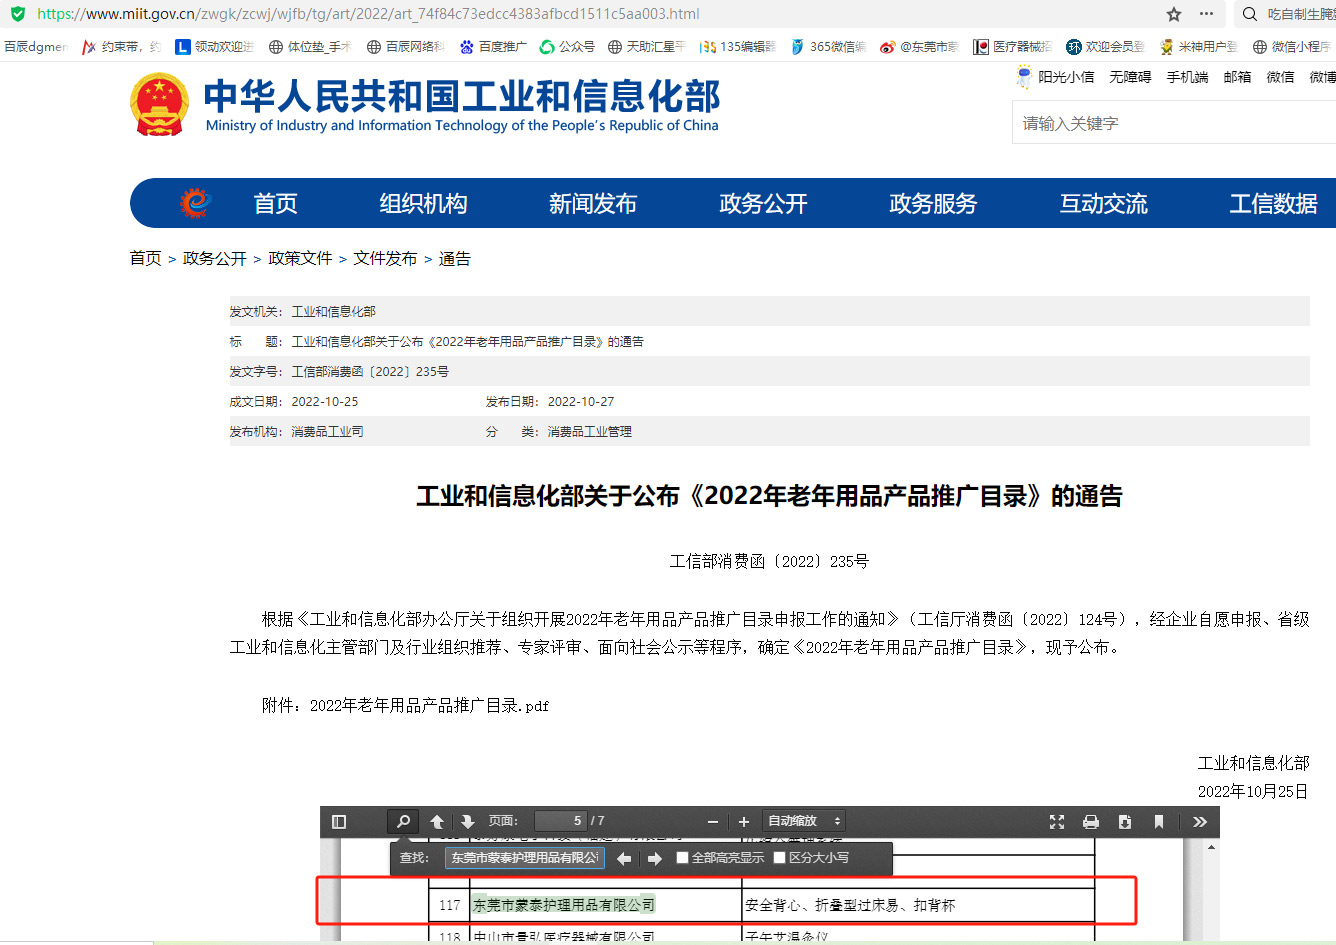Viewport: 1336px width, 945px height.
Task: Open the 2022年老年用品产品推广目录.pdf attachment link
Action: pyautogui.click(x=429, y=706)
